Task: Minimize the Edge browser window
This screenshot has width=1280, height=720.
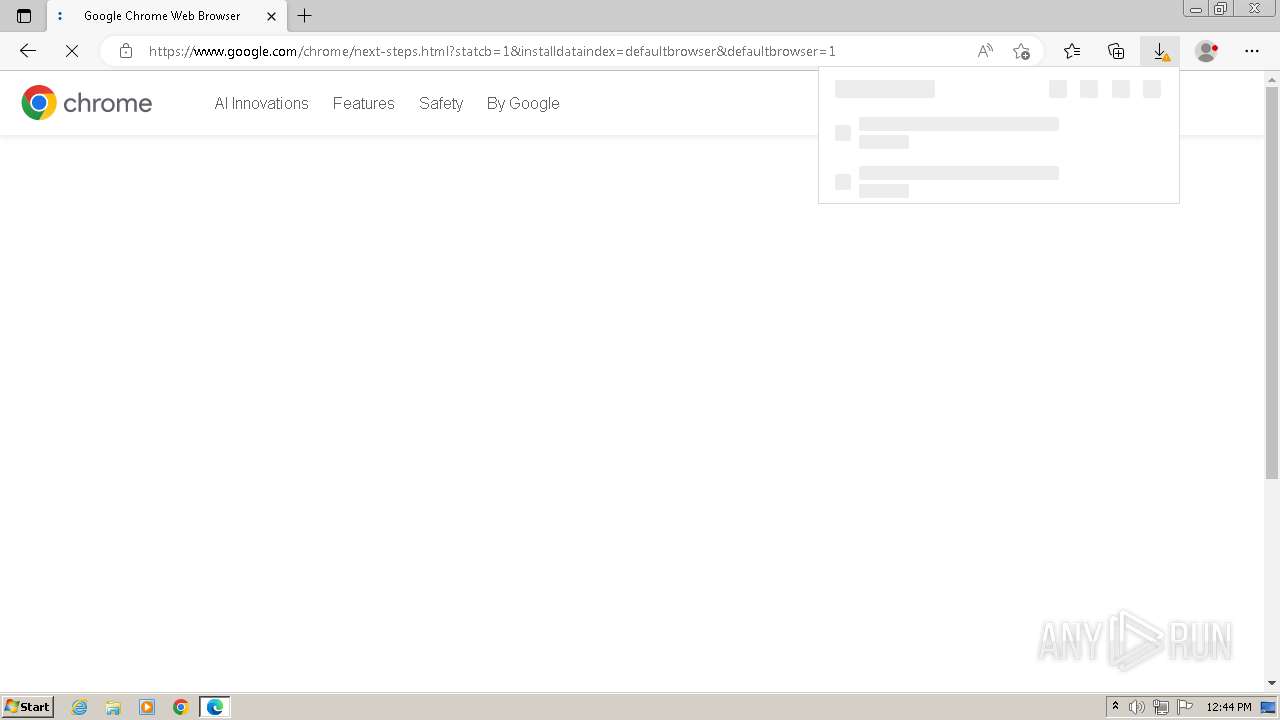Action: [x=1196, y=8]
